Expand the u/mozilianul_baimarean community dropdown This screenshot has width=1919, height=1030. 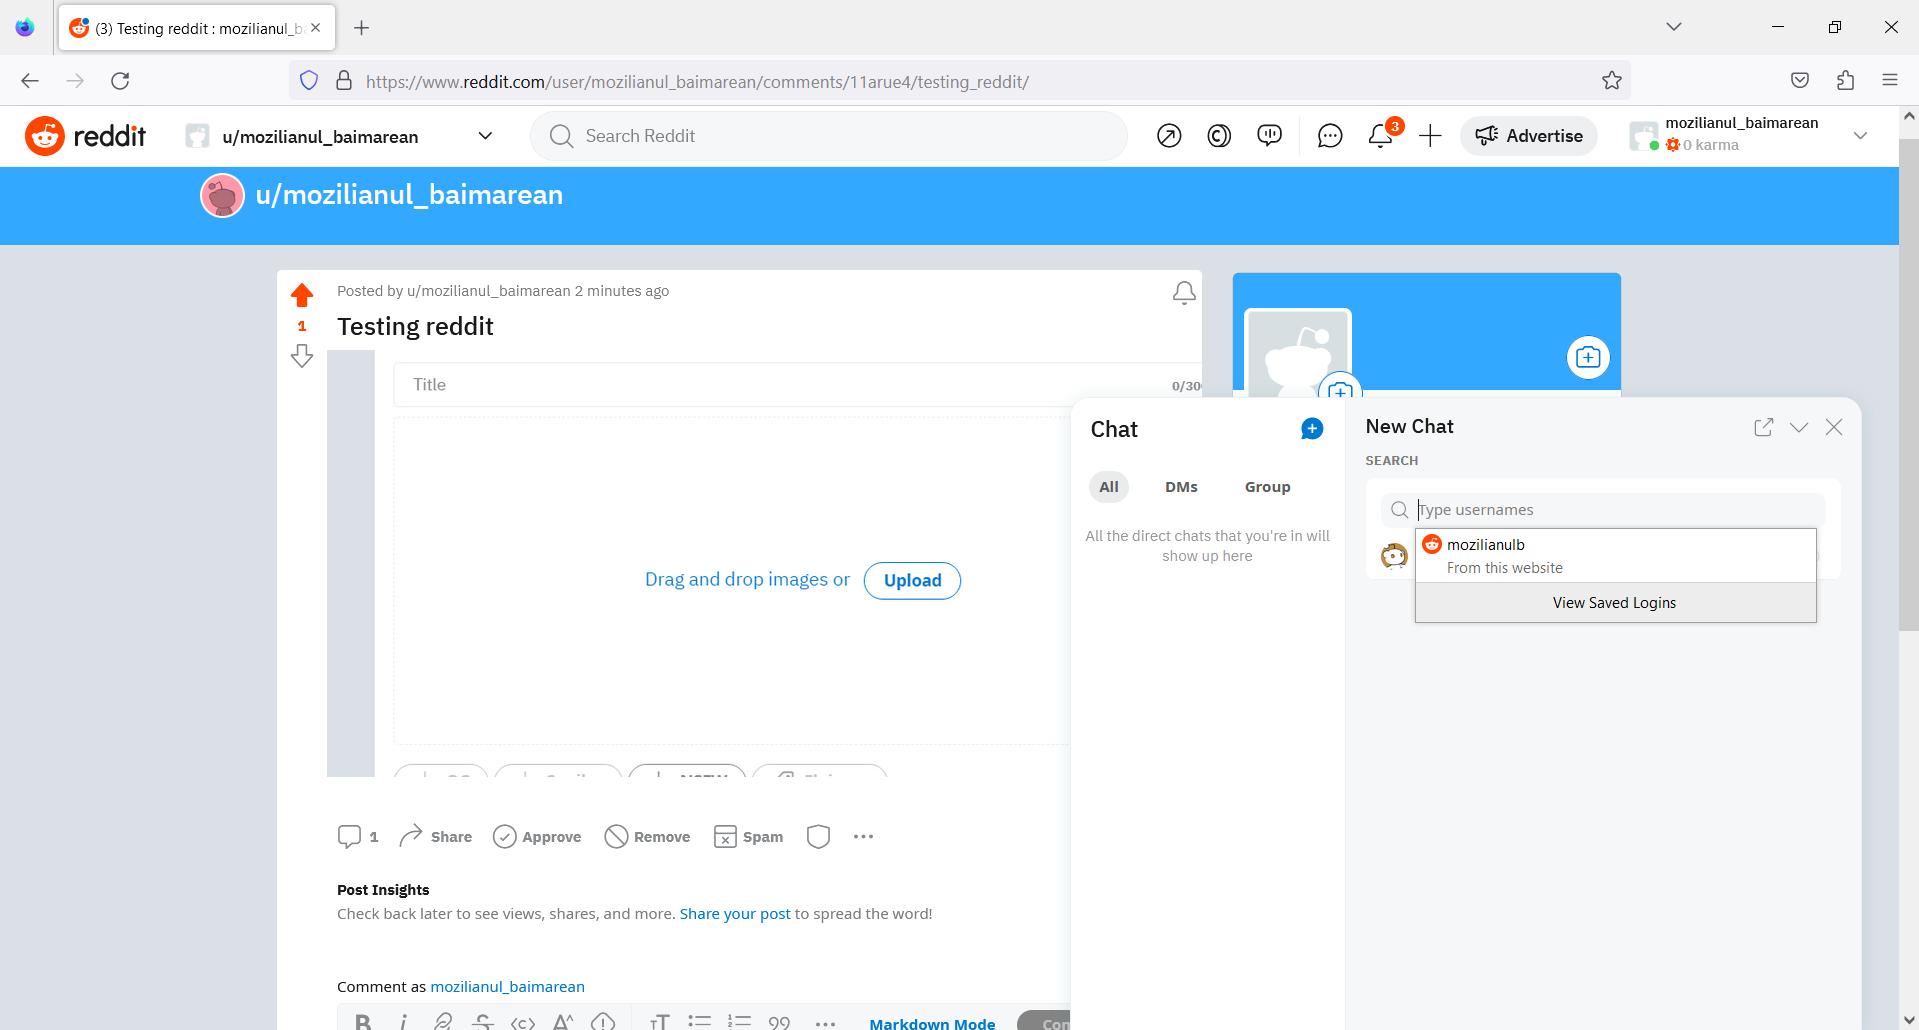click(x=485, y=136)
